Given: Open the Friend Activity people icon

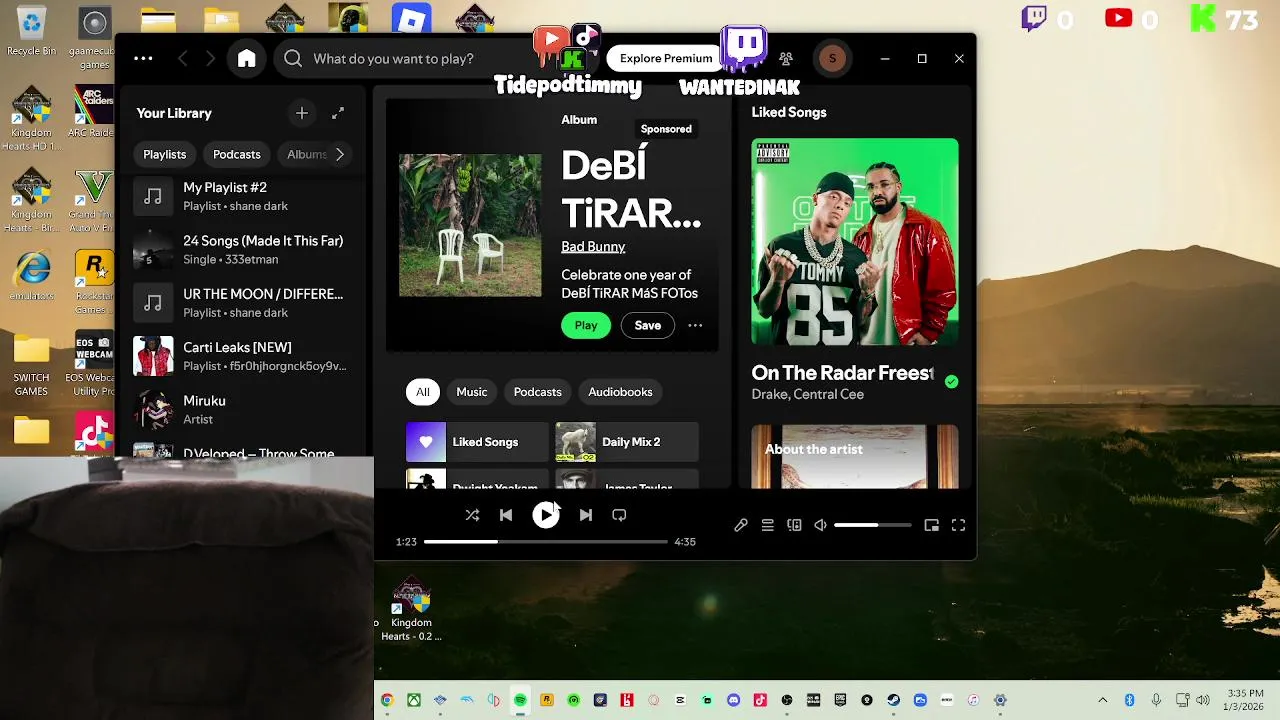Looking at the screenshot, I should [786, 59].
